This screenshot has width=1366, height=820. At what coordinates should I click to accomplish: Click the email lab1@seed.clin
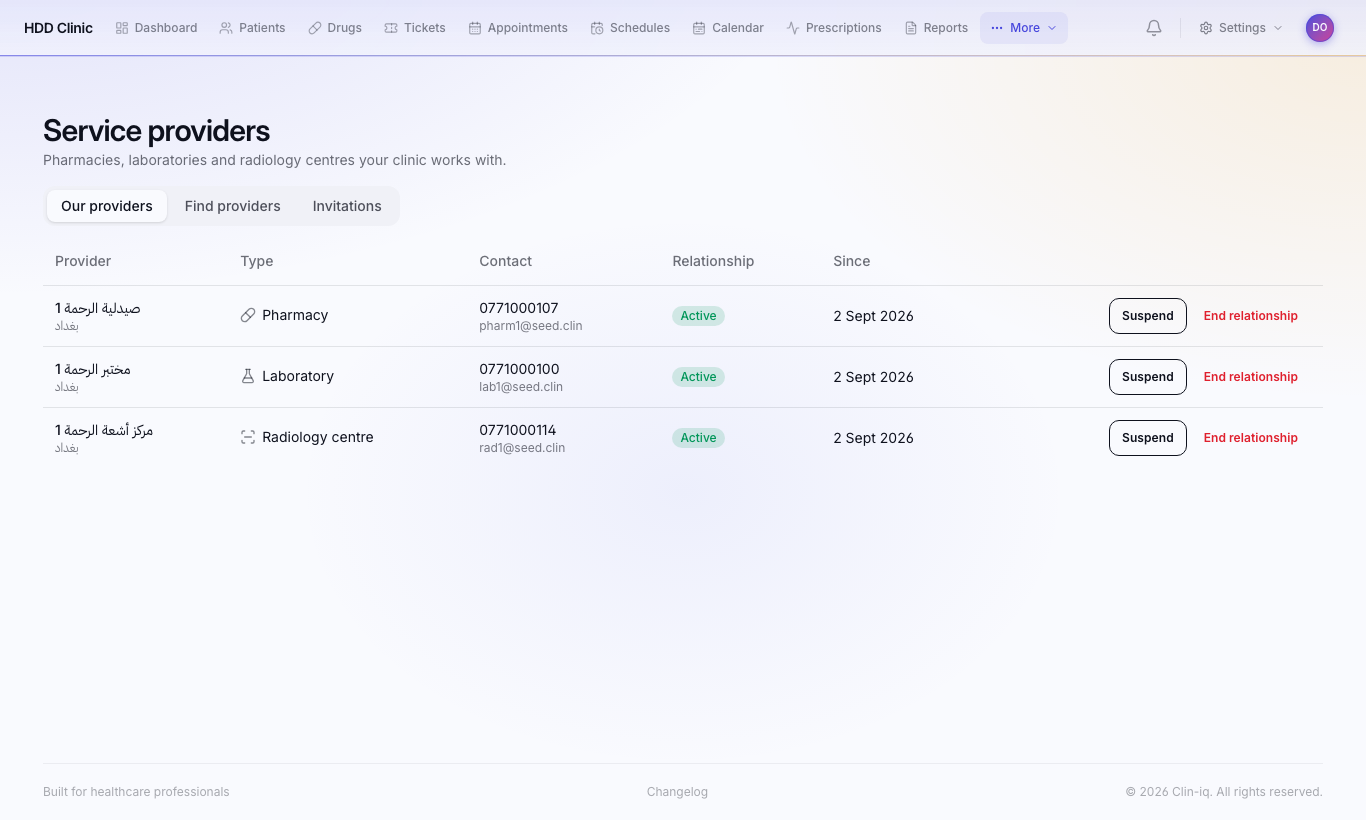[x=521, y=387]
